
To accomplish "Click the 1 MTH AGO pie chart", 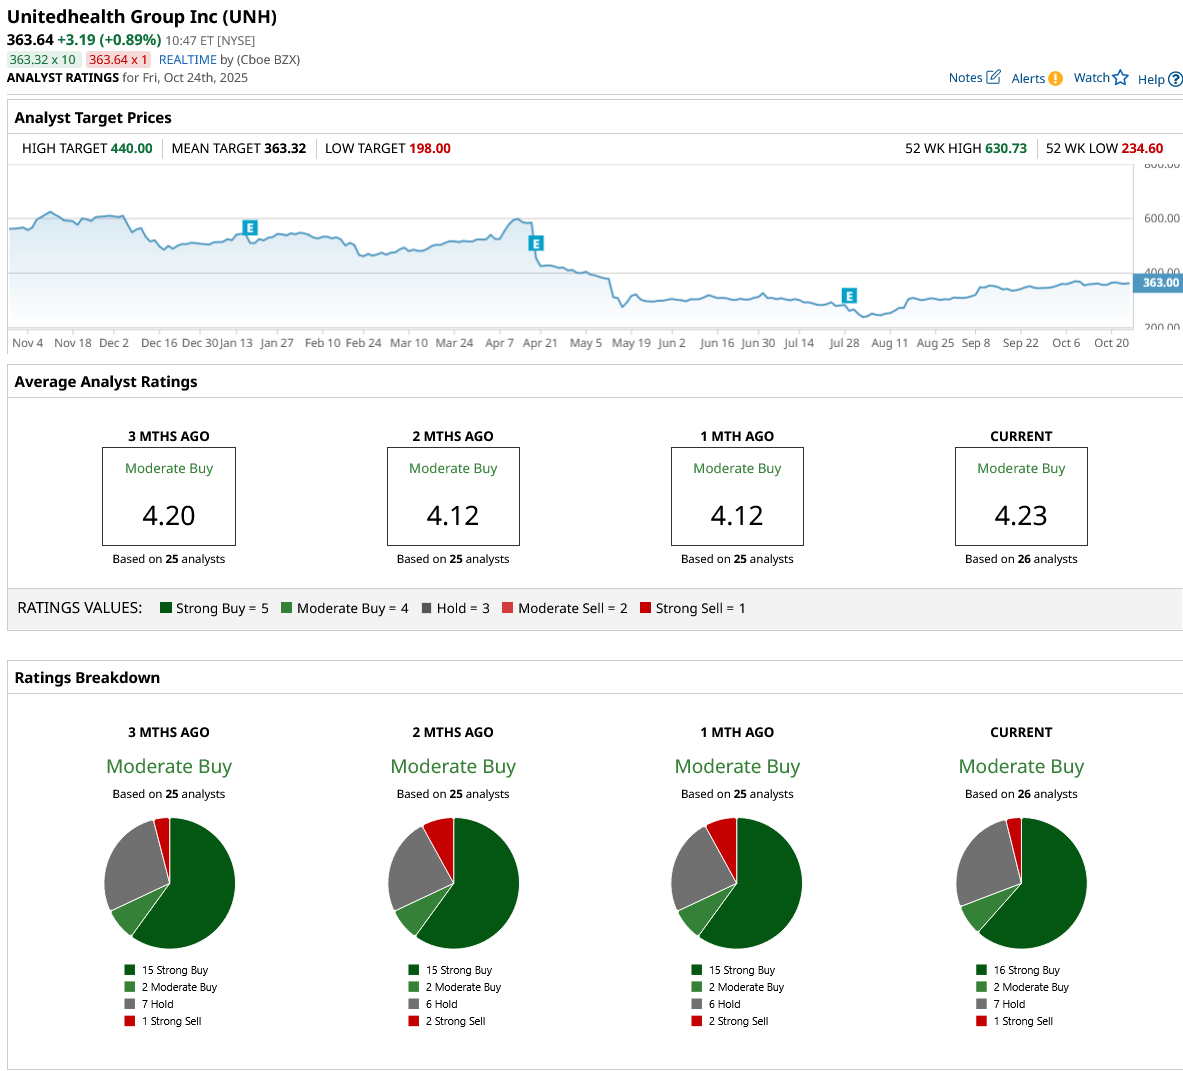I will click(x=737, y=883).
